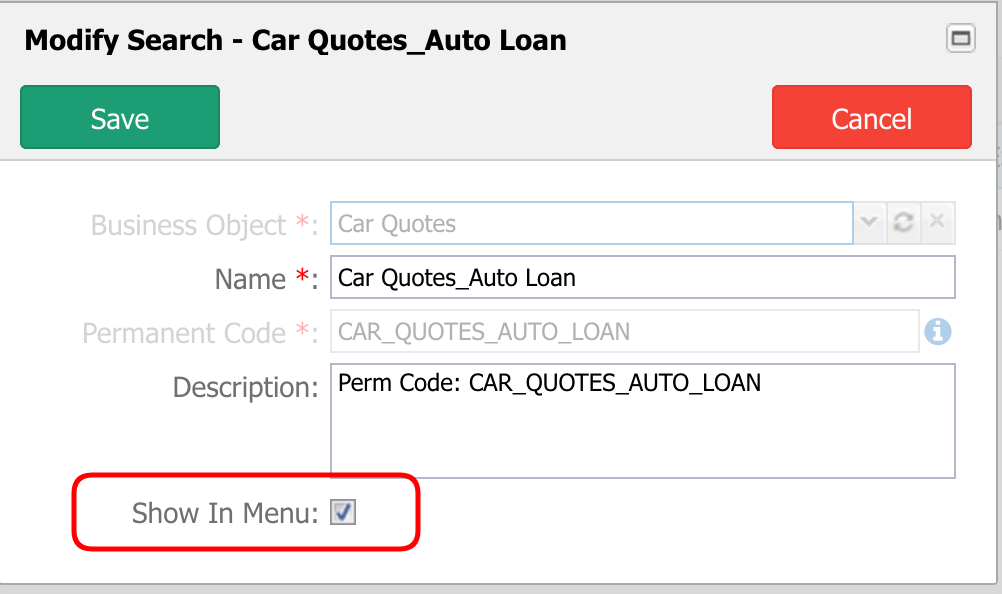This screenshot has height=594, width=1002.
Task: Click the asterisk beside Business Object
Action: pyautogui.click(x=302, y=222)
